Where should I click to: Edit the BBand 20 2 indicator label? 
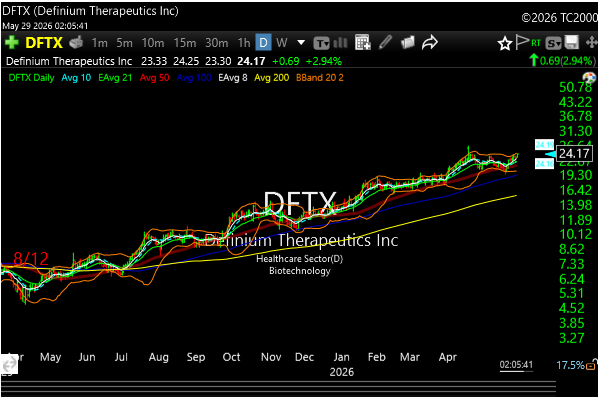[320, 78]
